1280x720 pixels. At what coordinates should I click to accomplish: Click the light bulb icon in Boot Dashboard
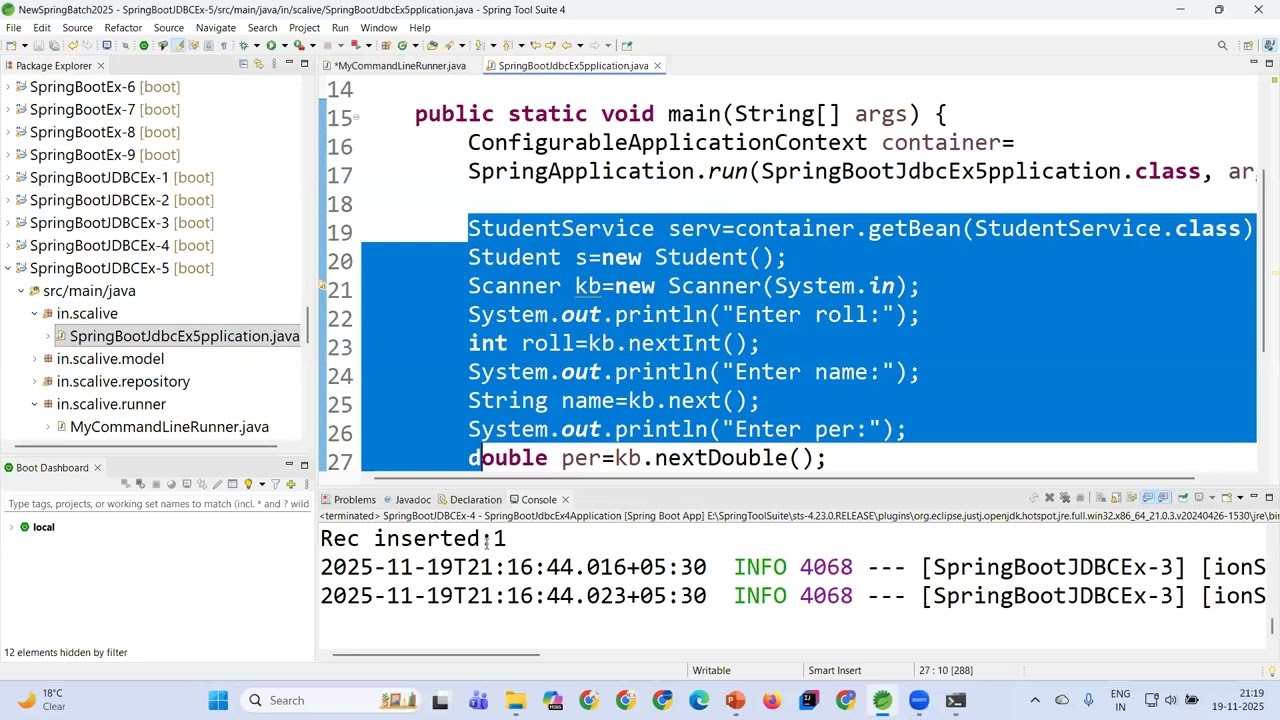248,484
